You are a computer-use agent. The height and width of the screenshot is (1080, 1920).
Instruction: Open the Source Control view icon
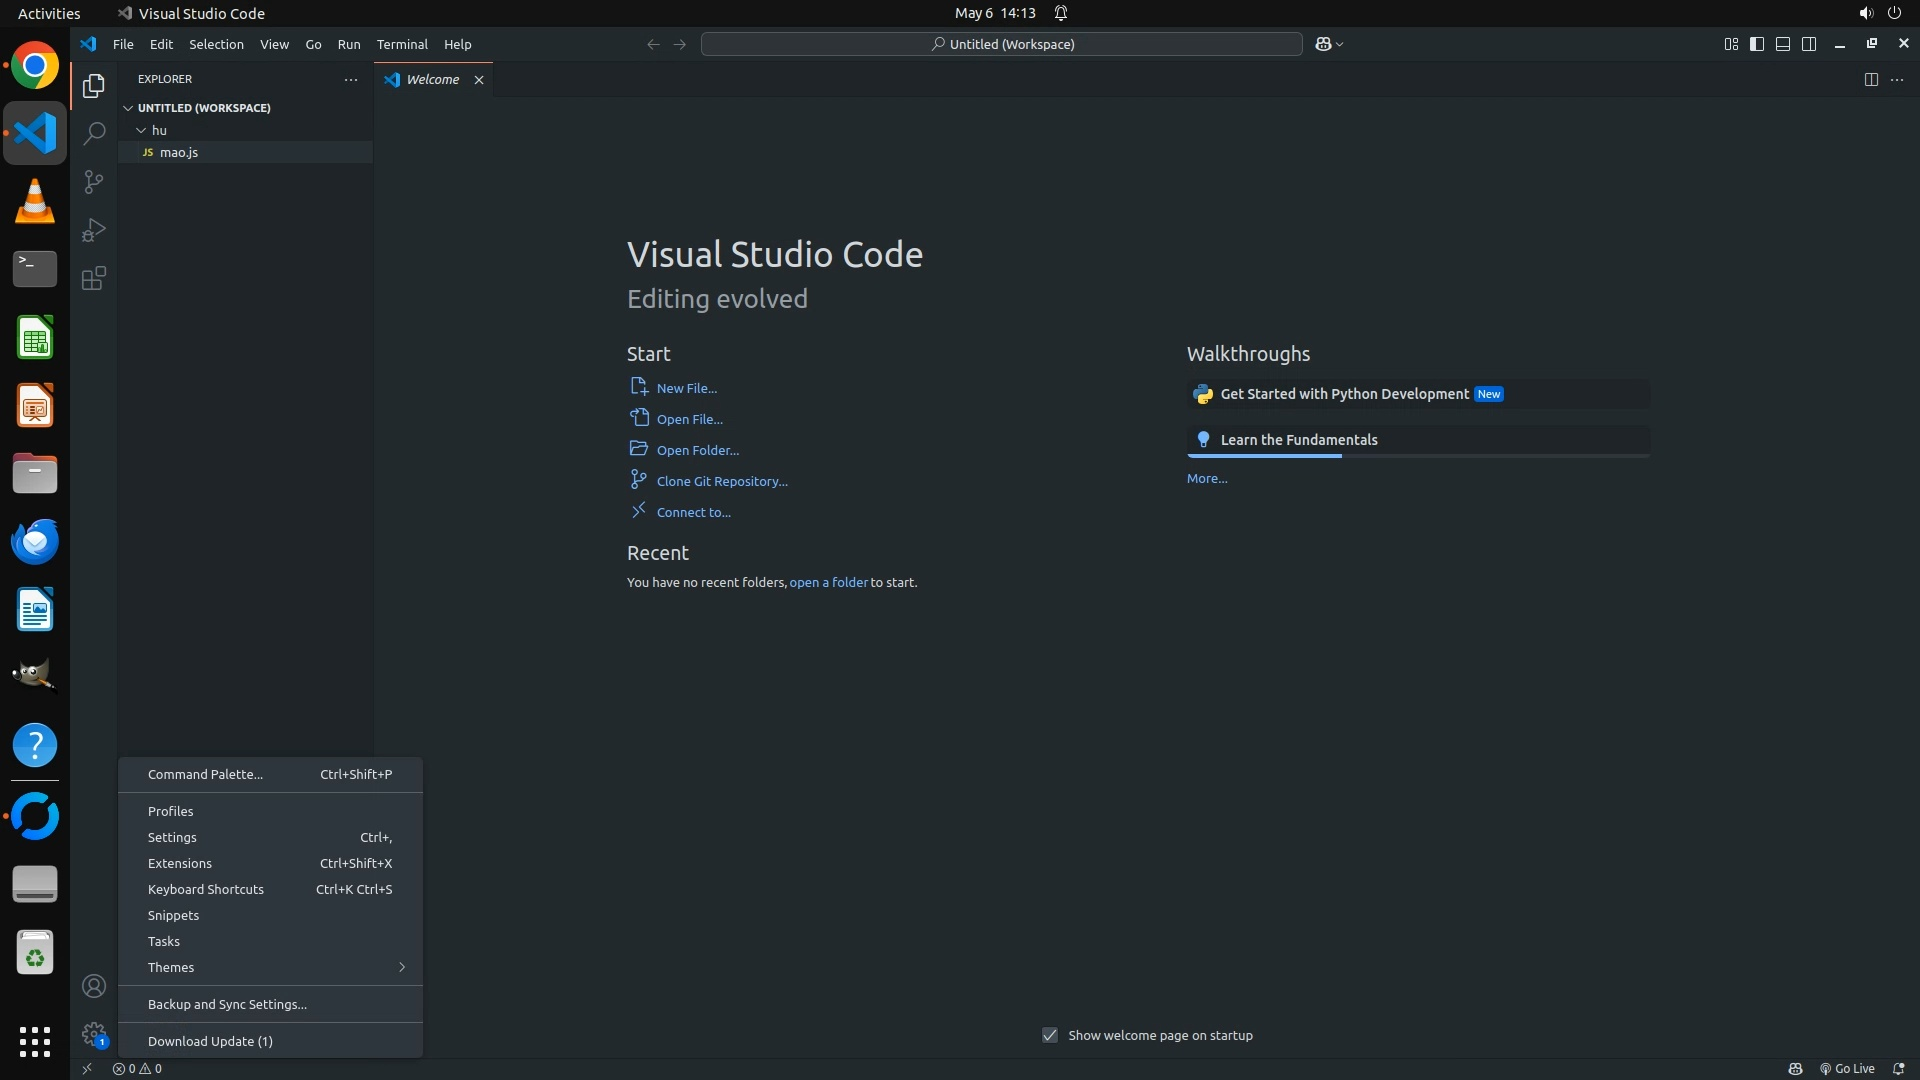click(x=94, y=182)
